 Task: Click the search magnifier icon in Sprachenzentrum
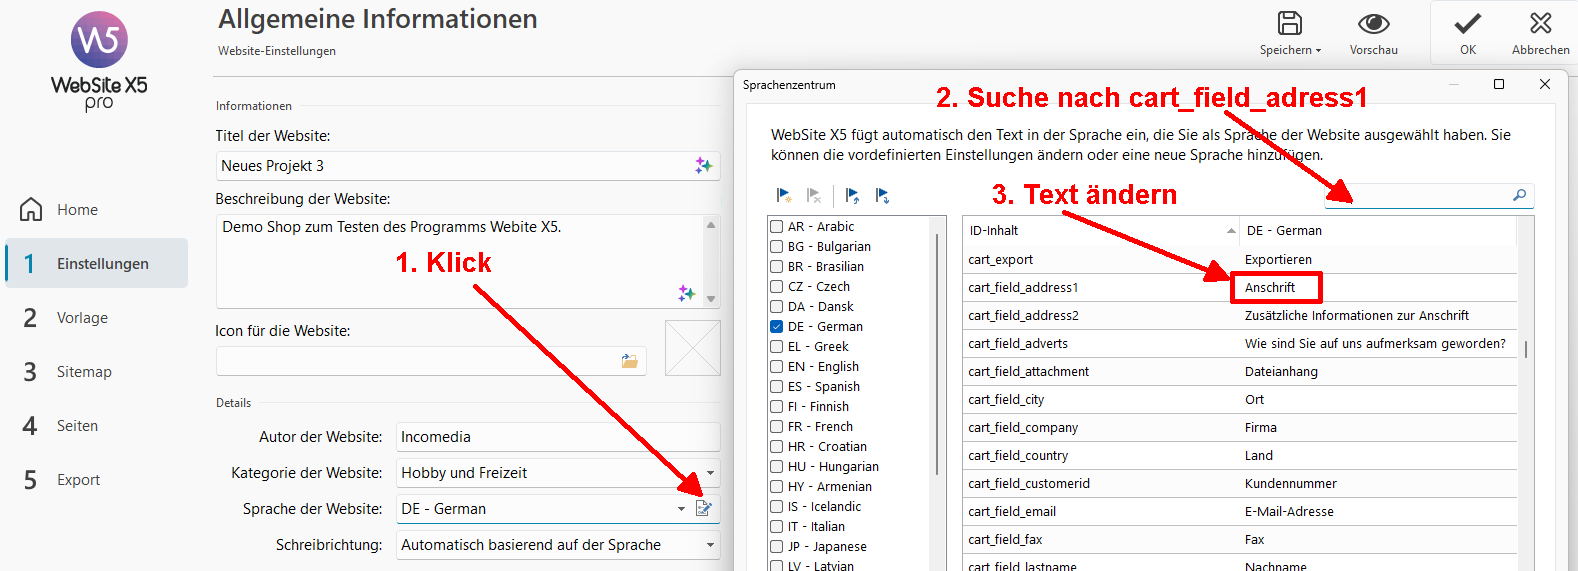coord(1519,195)
